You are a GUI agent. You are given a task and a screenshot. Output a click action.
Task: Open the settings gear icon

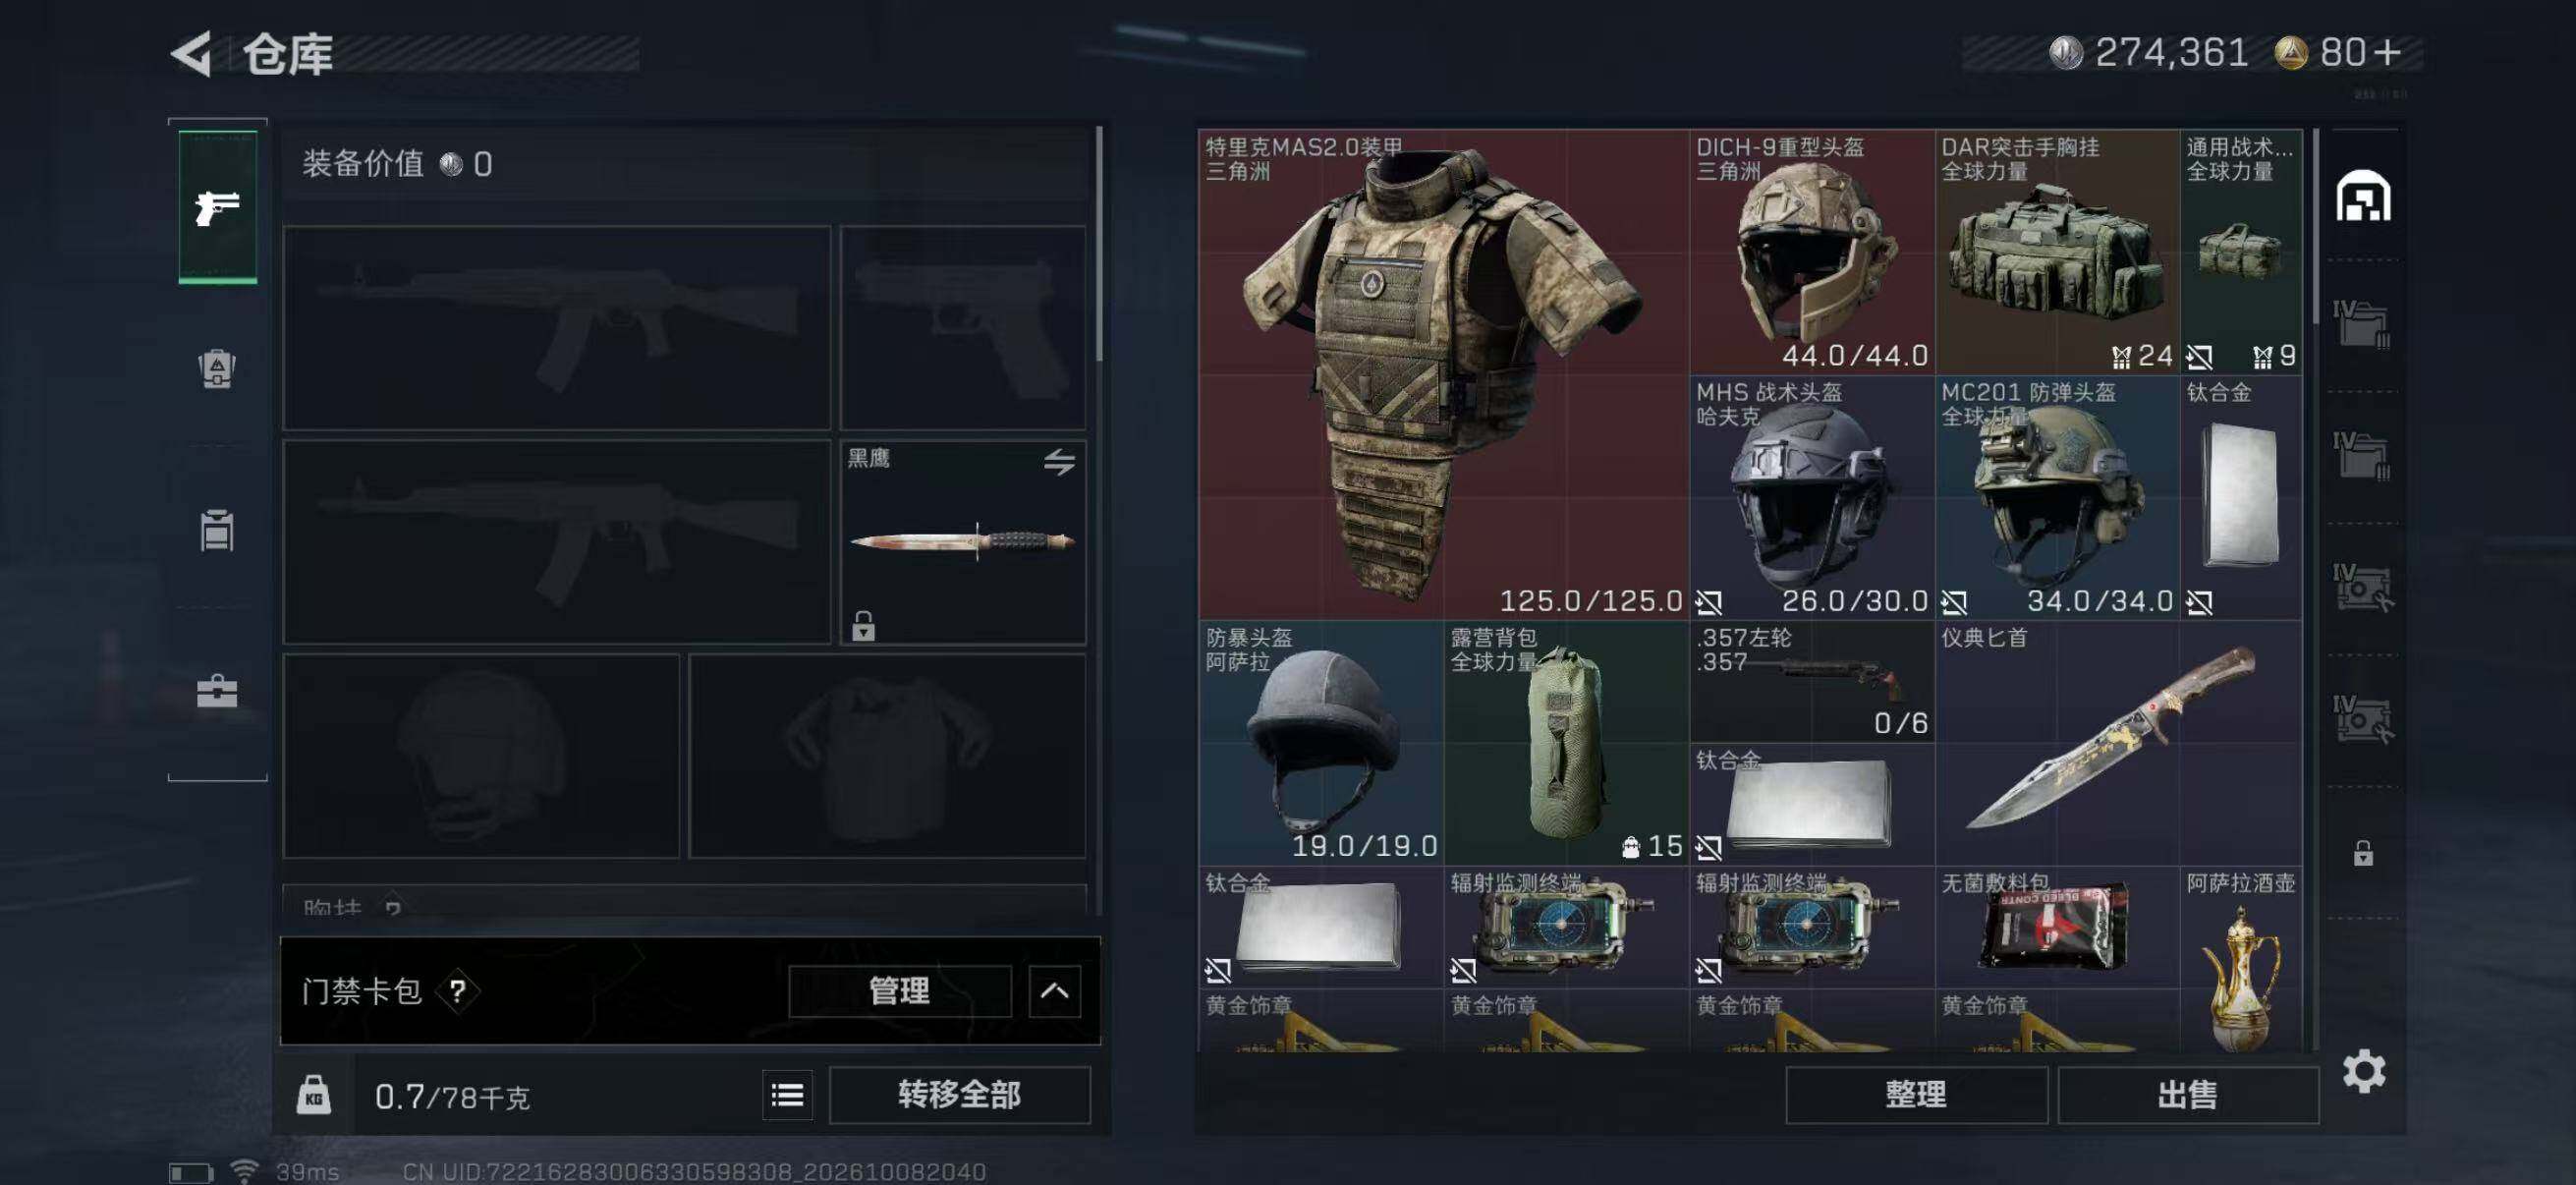pos(2364,1072)
